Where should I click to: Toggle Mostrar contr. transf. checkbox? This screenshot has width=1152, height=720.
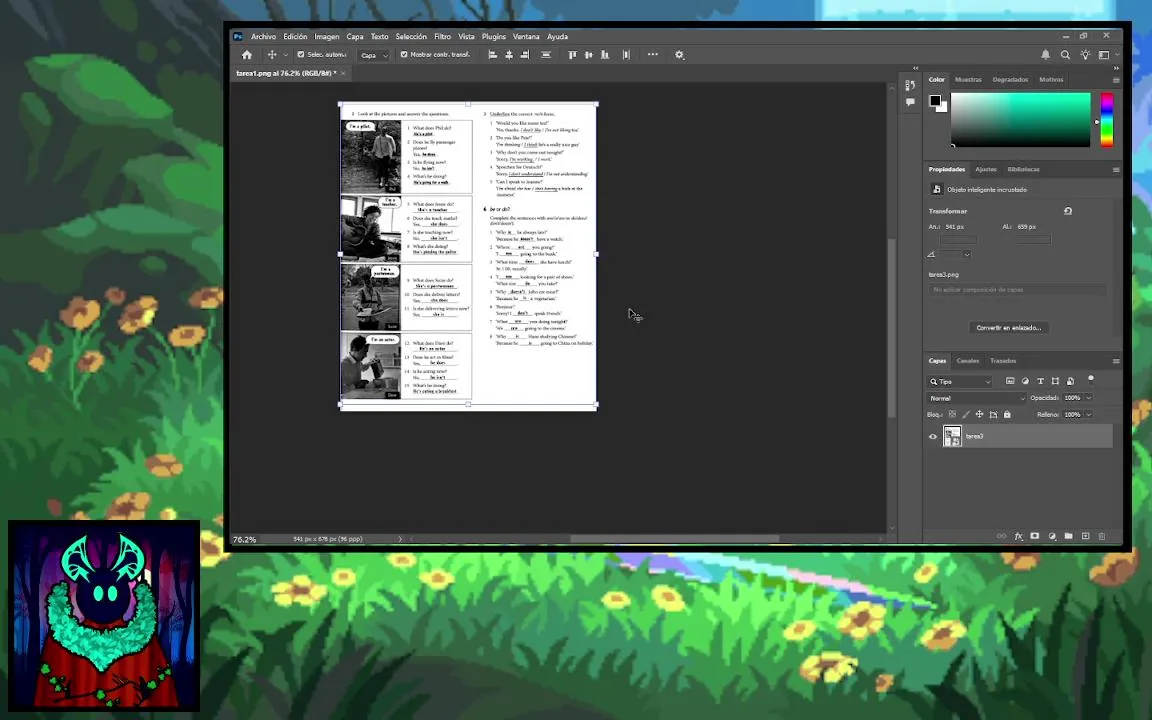tap(403, 54)
